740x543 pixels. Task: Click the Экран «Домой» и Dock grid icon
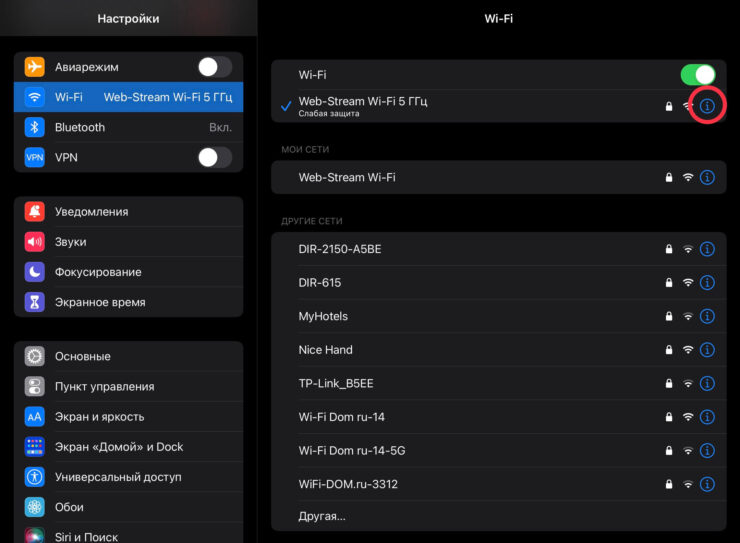click(x=34, y=447)
